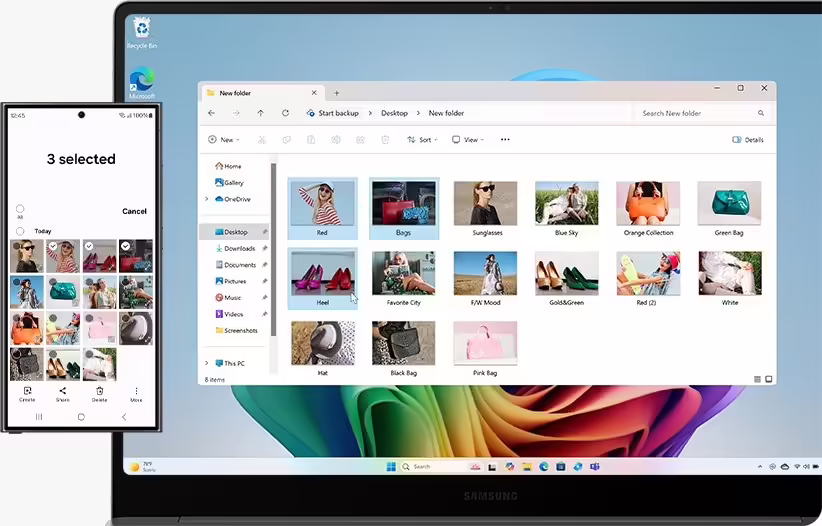
Task: Expand OneDrive in navigation pane
Action: [207, 199]
